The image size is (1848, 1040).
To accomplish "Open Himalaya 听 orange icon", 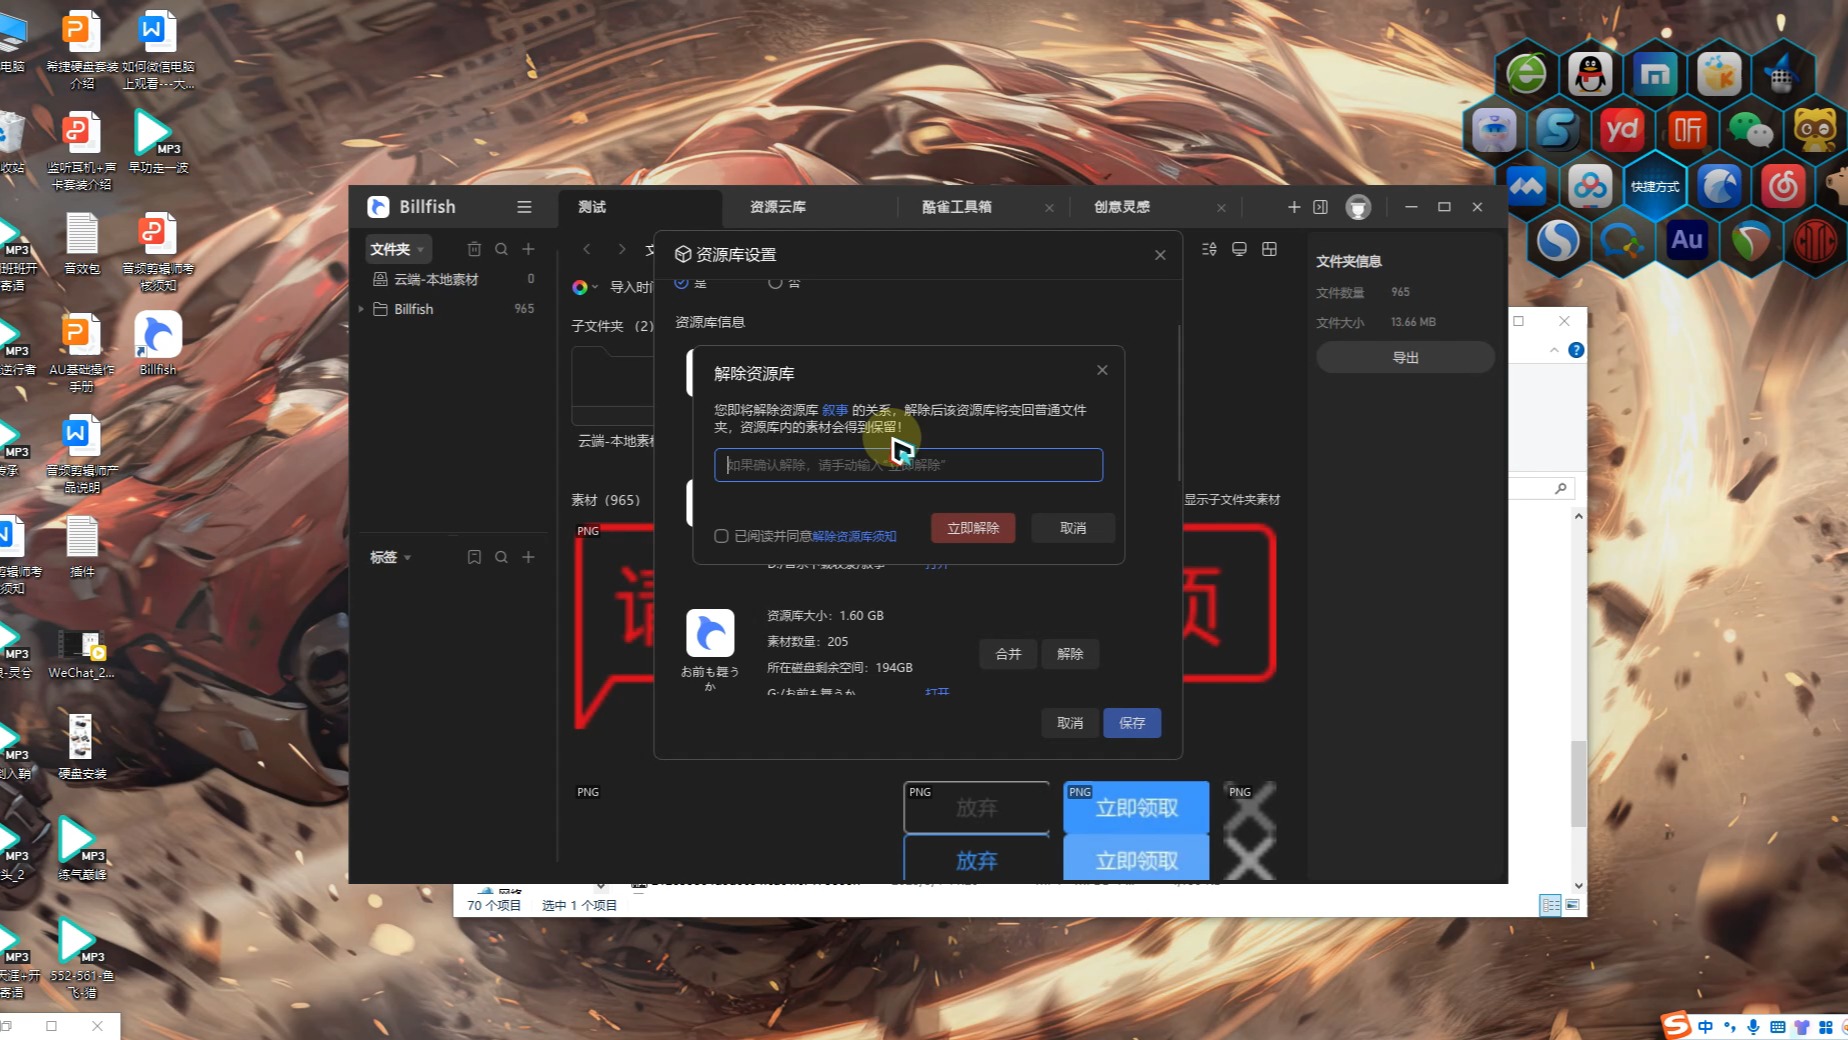I will pos(1687,130).
